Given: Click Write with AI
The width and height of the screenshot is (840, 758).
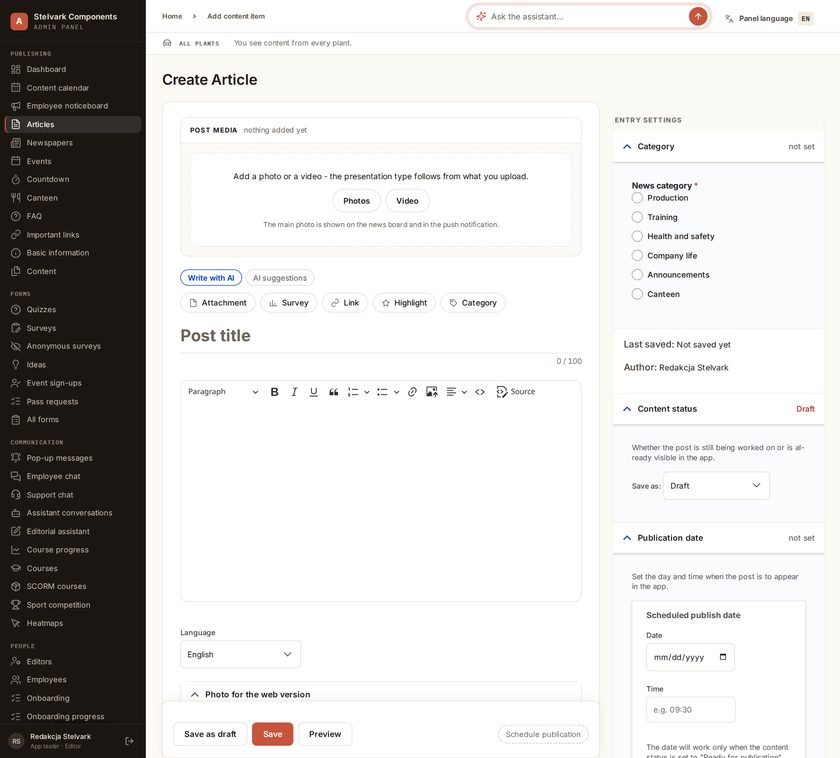Looking at the screenshot, I should coord(211,278).
